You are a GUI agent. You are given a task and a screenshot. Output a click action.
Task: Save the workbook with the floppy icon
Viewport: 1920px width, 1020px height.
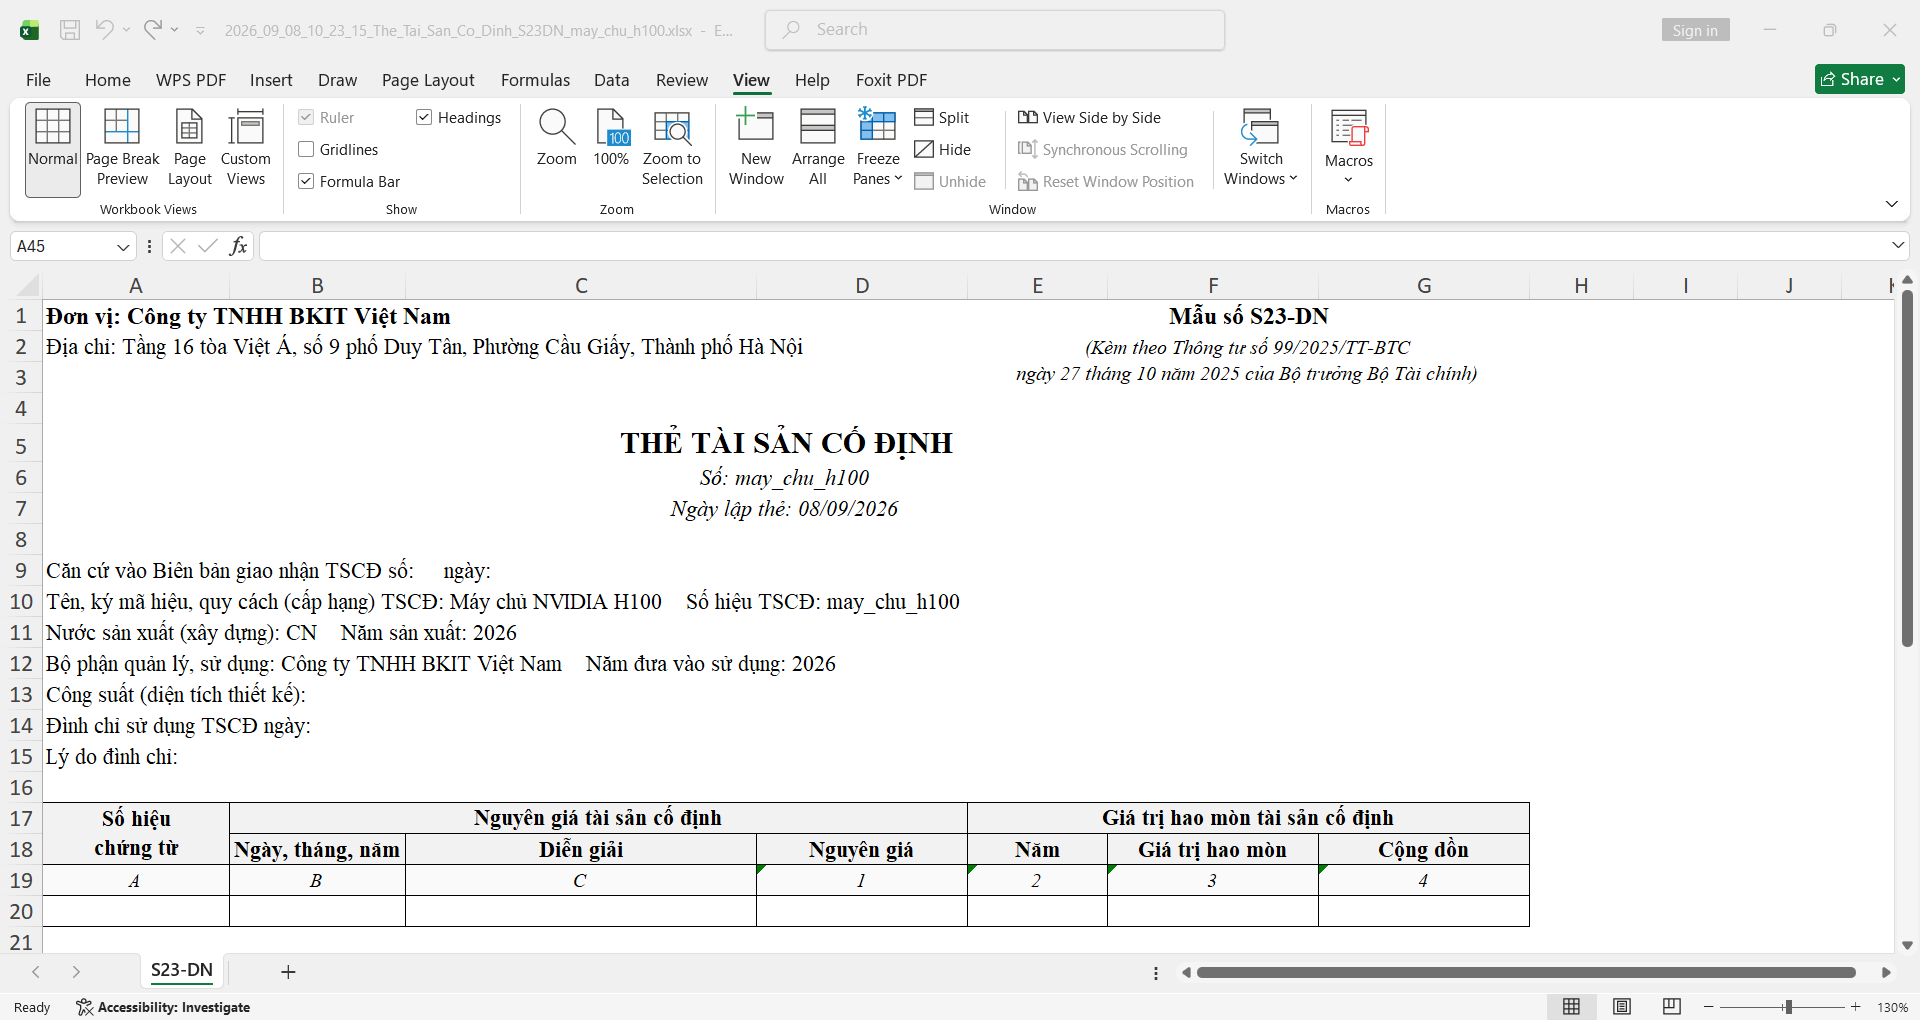70,30
